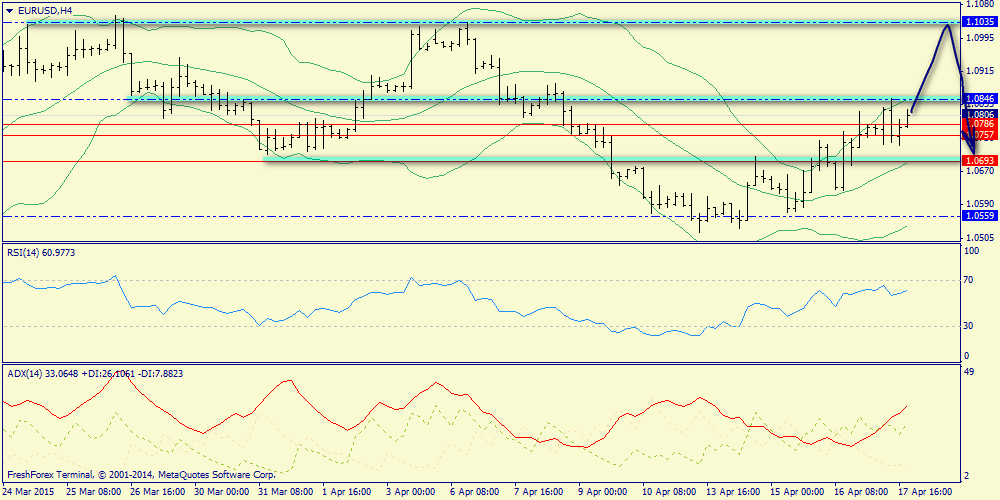This screenshot has height=500, width=1000.
Task: Click the 1.0590 price scale value
Action: point(981,204)
